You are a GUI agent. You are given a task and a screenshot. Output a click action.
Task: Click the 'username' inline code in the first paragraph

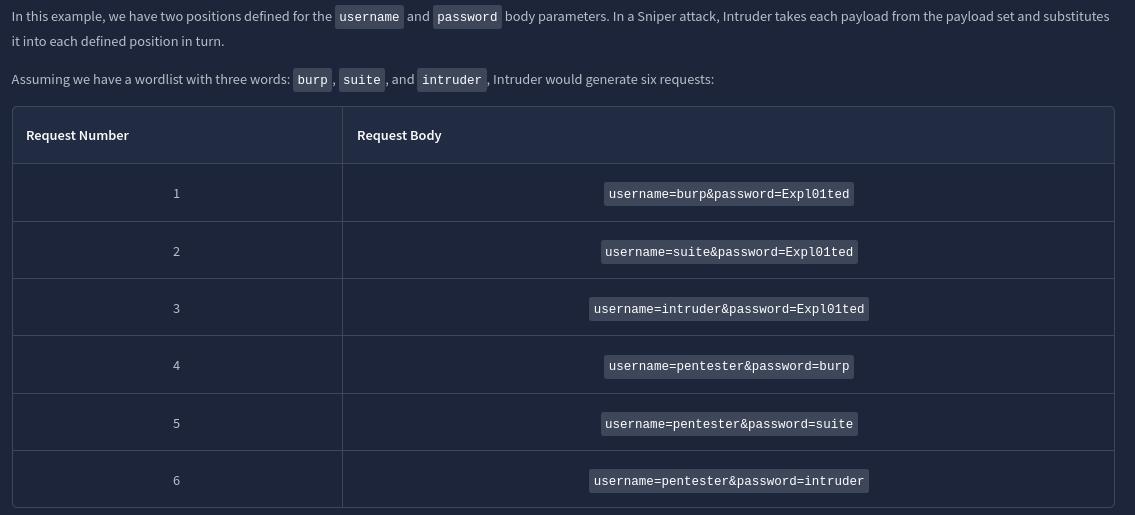click(369, 17)
